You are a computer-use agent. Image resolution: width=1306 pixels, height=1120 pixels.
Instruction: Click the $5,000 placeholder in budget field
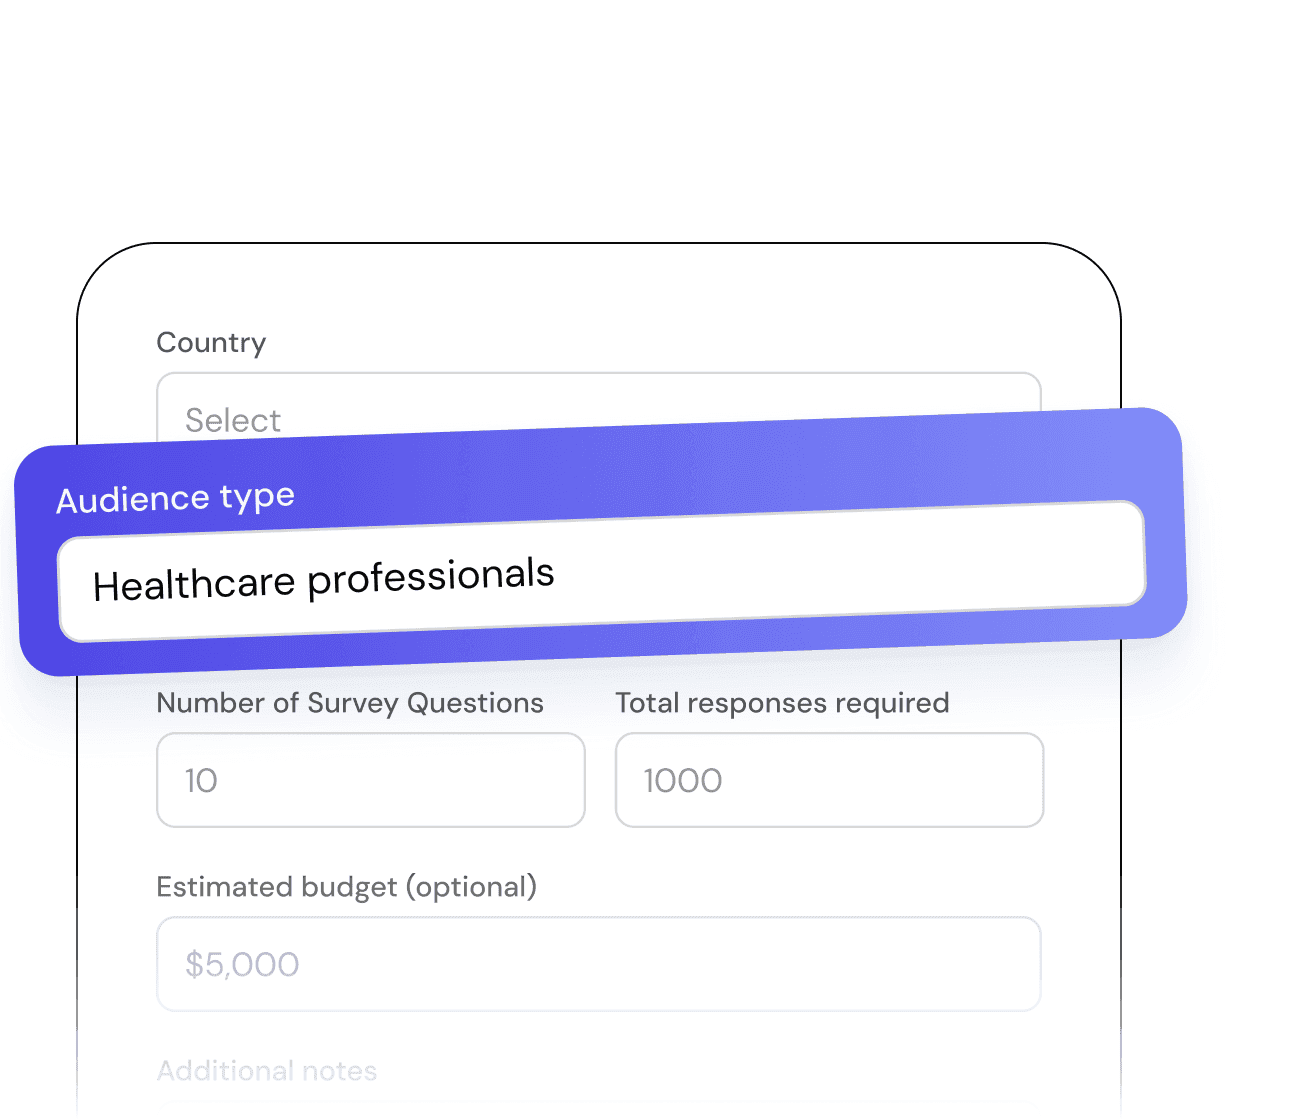tap(242, 965)
